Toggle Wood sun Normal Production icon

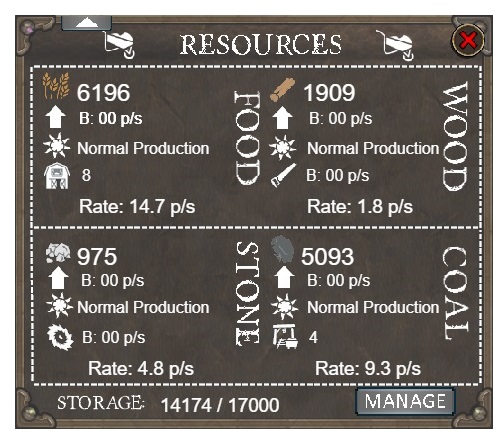pos(282,147)
